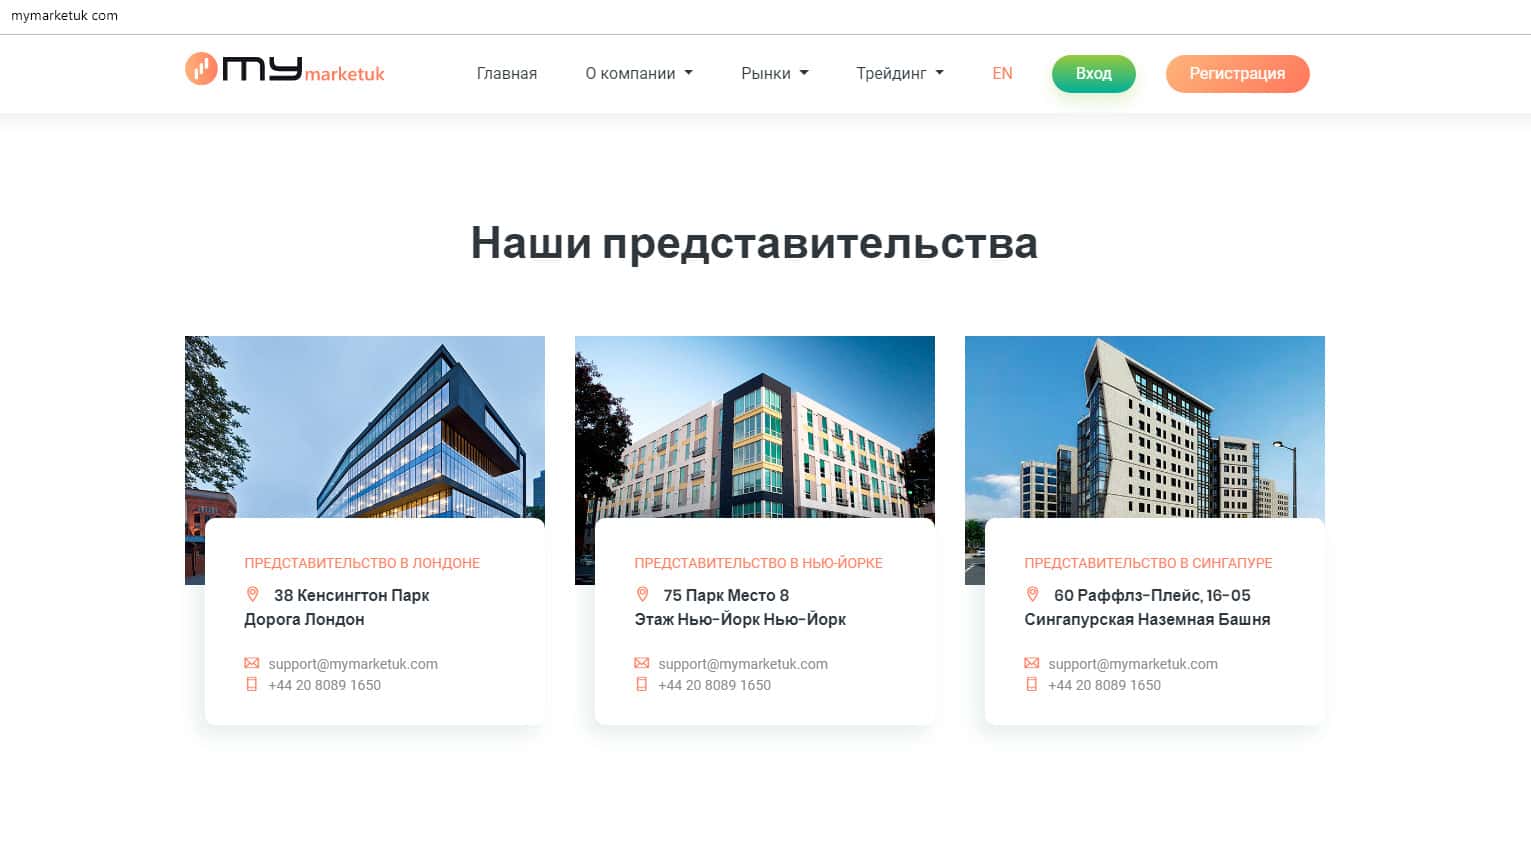Click support email in the Singapore card
The height and width of the screenshot is (857, 1531).
[x=1133, y=664]
